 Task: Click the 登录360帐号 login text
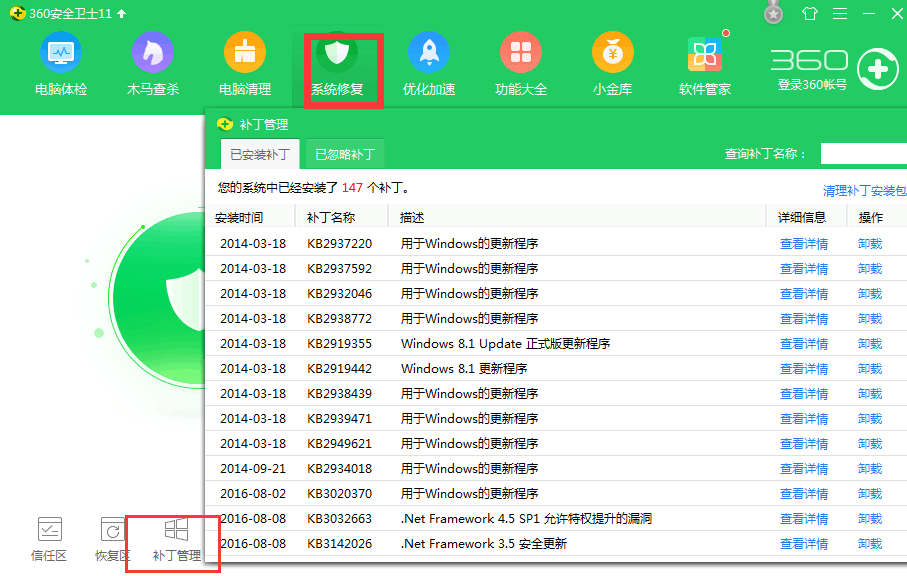tap(812, 85)
